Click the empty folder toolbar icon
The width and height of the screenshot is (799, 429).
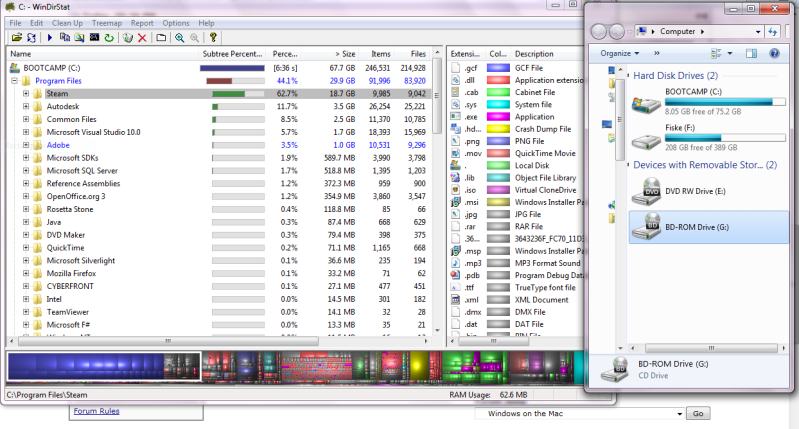coord(161,38)
